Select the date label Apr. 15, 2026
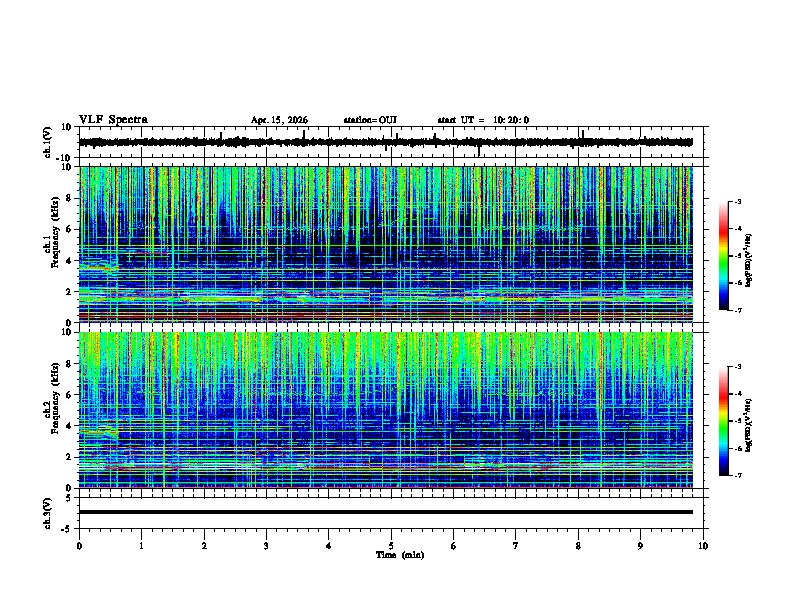Image resolution: width=792 pixels, height=612 pixels. point(279,120)
